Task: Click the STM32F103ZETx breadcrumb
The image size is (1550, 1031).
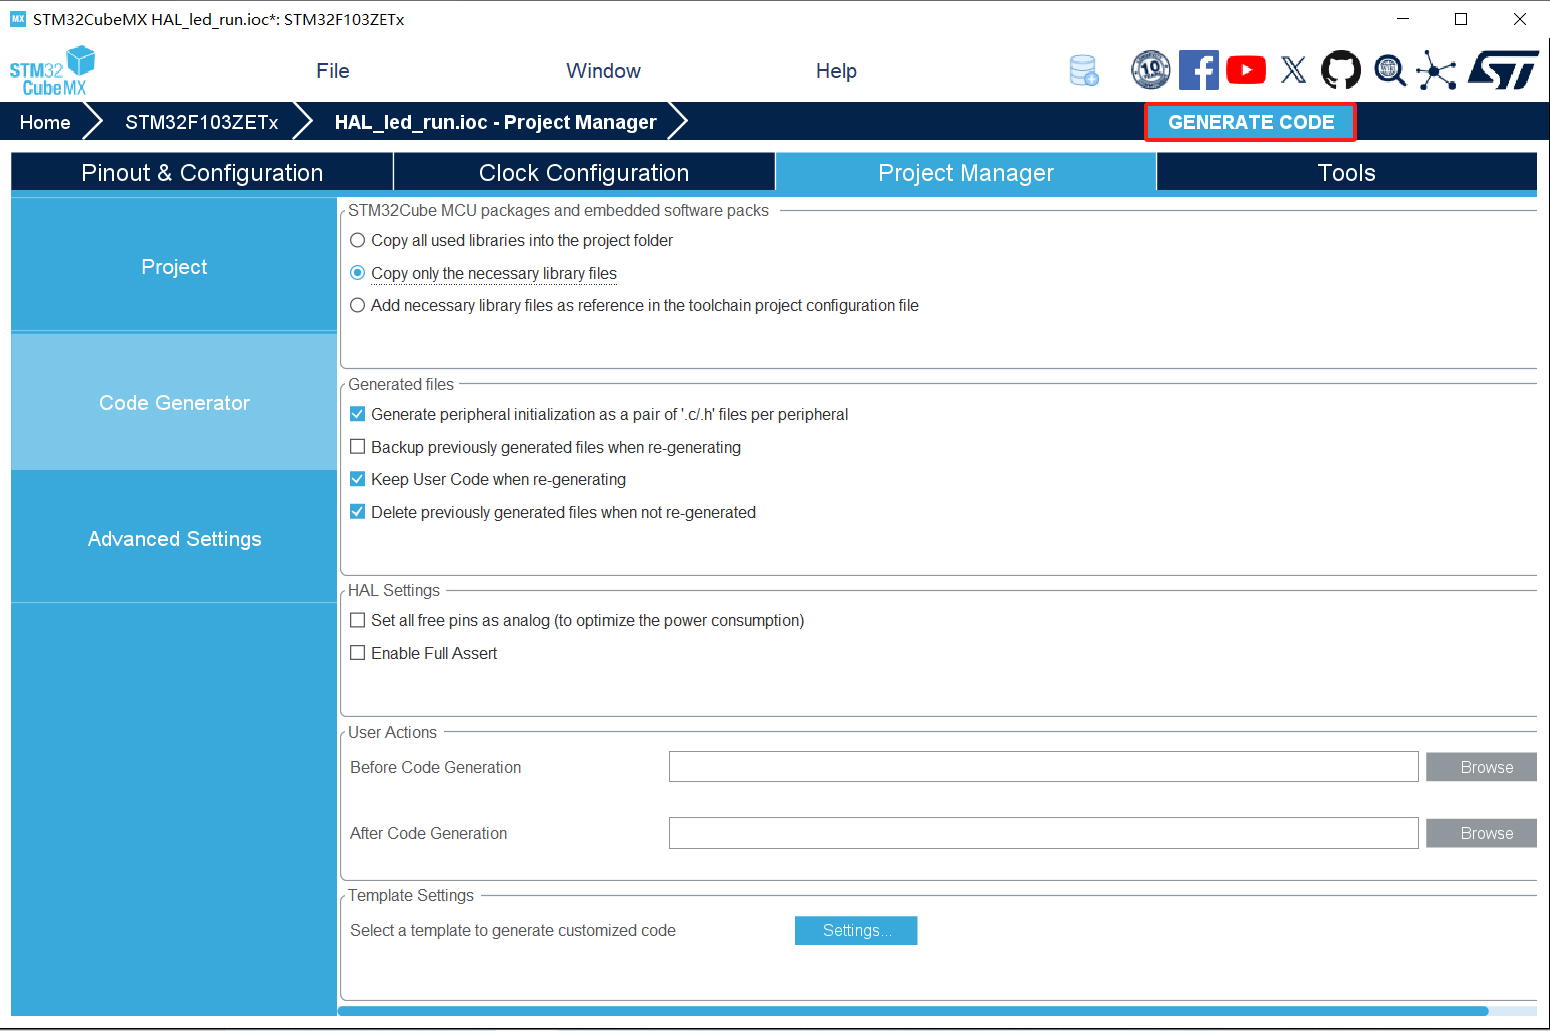Action: [x=201, y=122]
